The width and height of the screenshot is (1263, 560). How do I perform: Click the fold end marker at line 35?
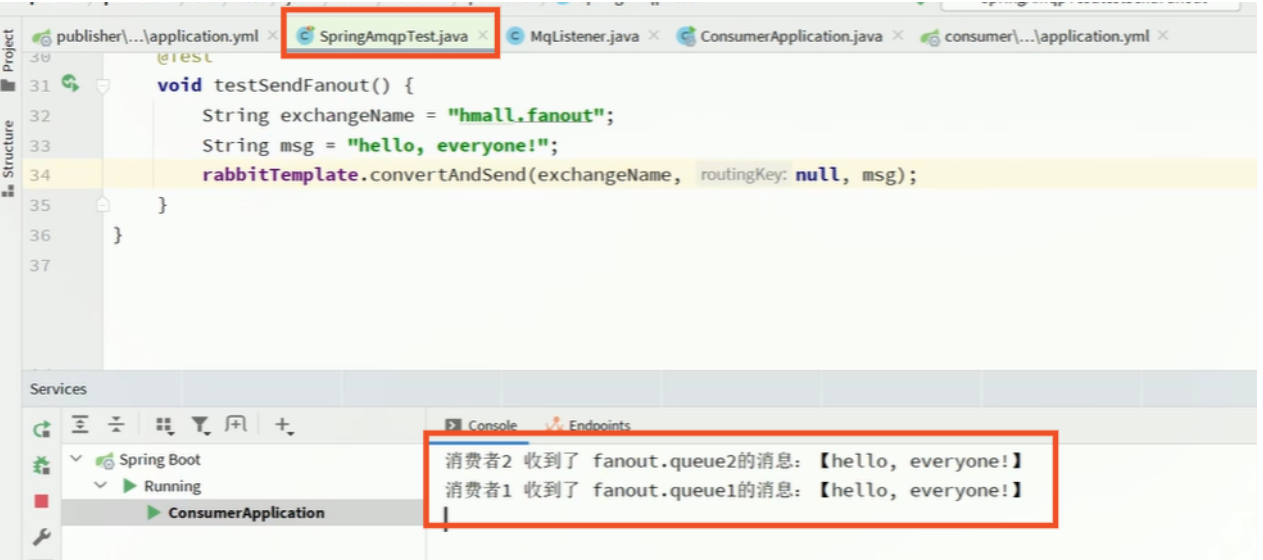[x=102, y=205]
